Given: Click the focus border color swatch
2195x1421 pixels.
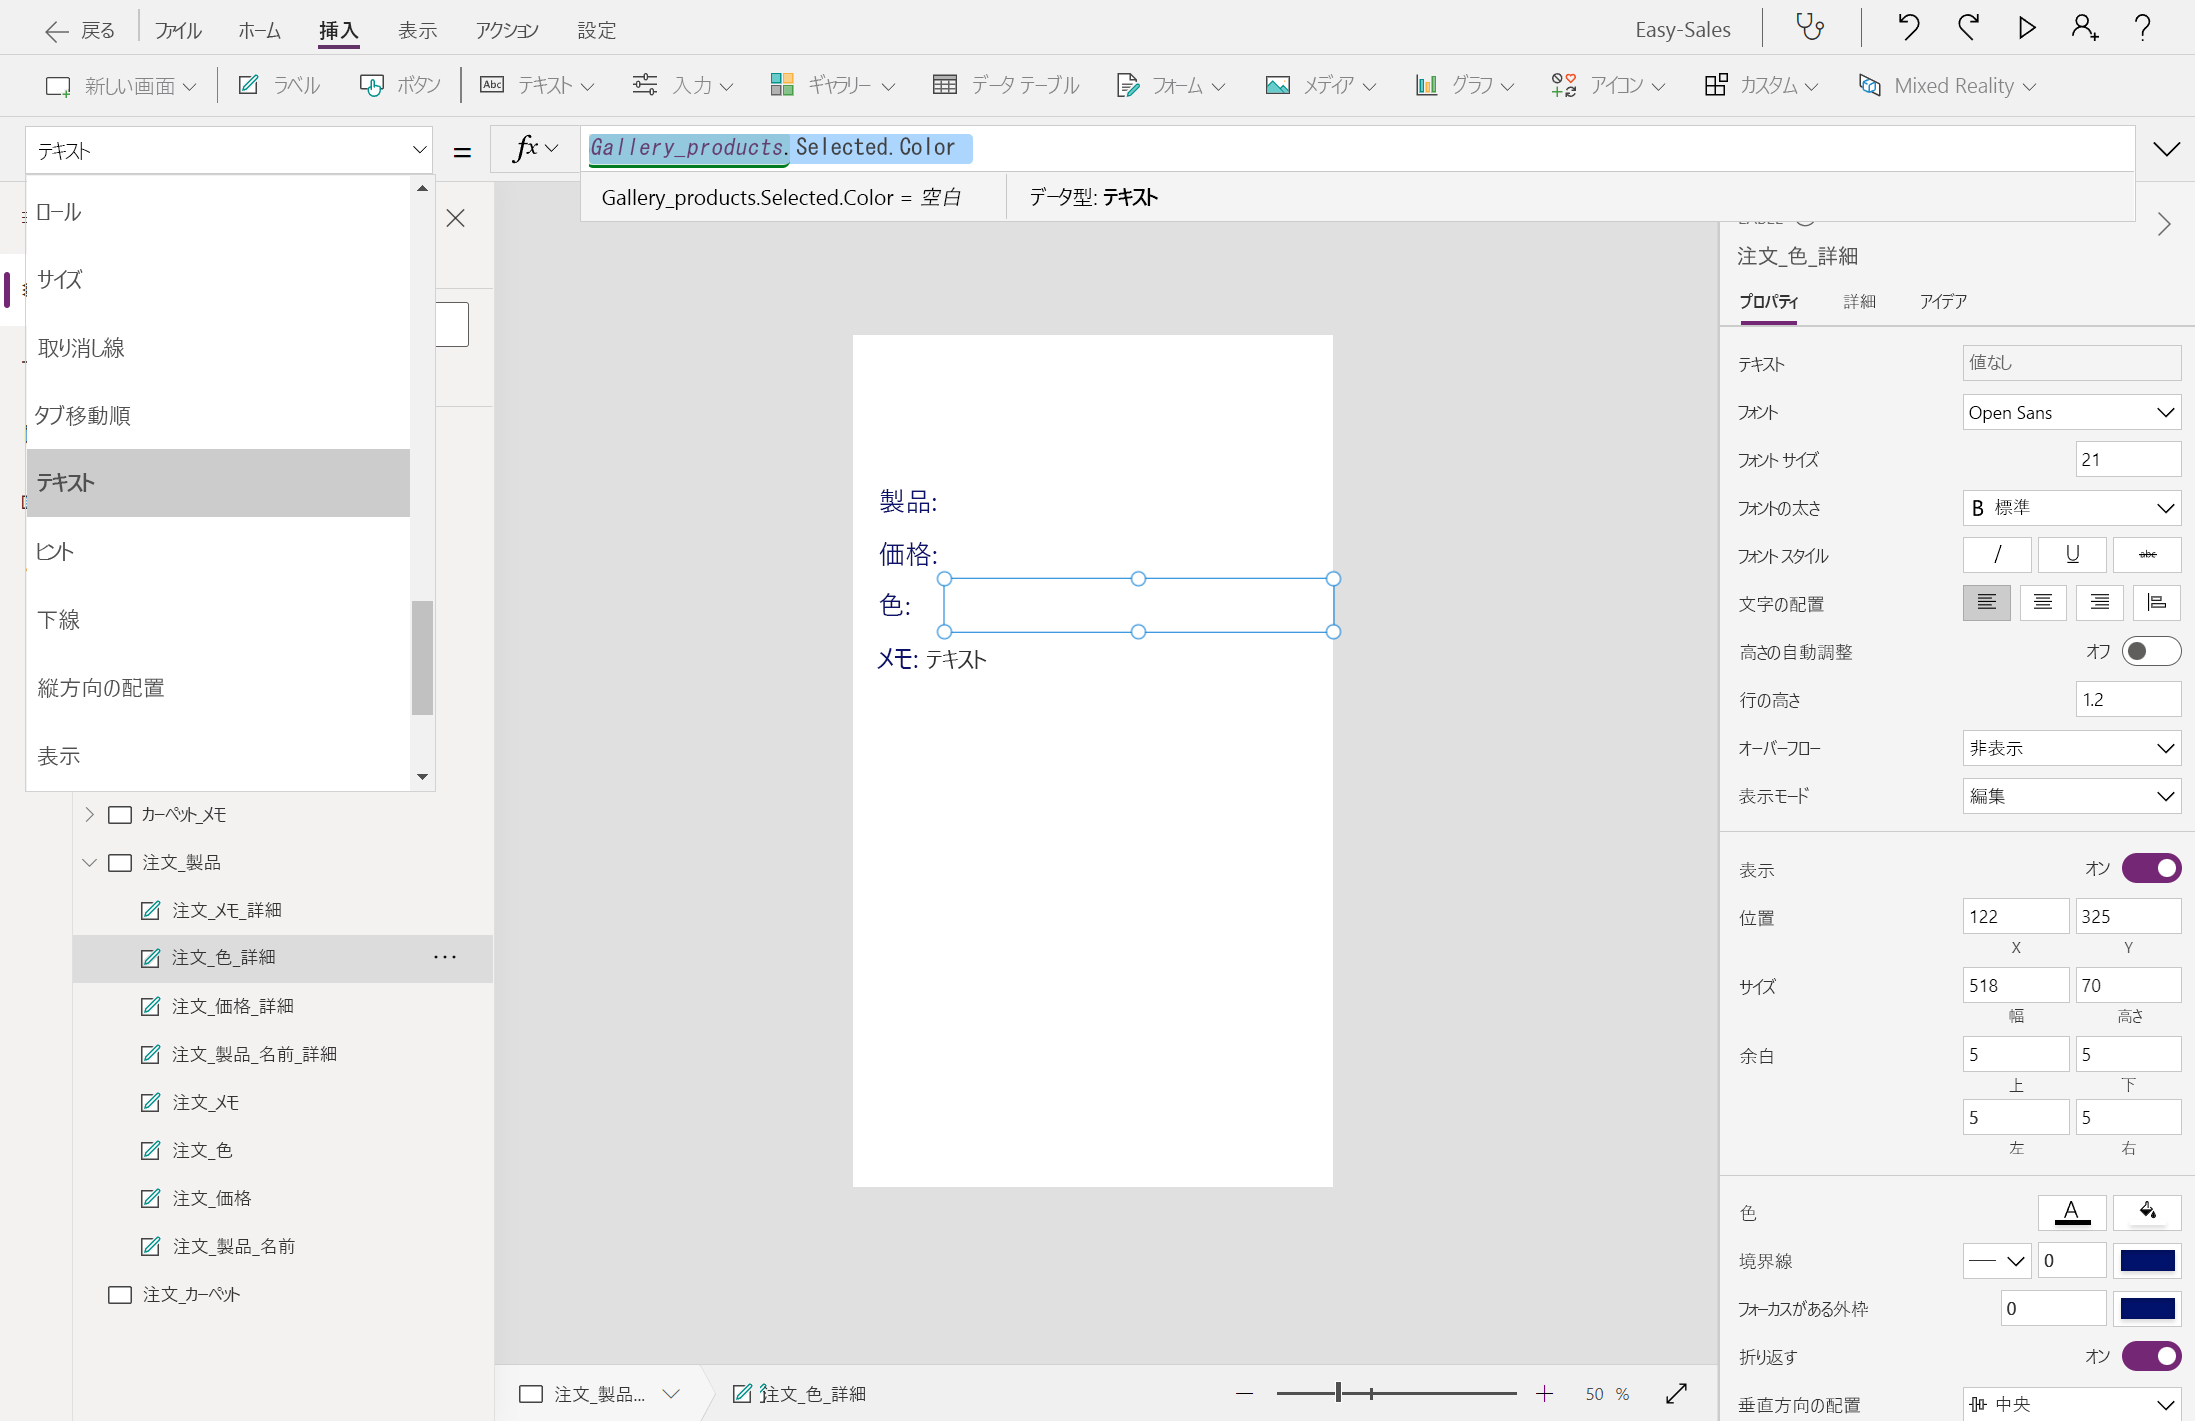Looking at the screenshot, I should point(2147,1308).
